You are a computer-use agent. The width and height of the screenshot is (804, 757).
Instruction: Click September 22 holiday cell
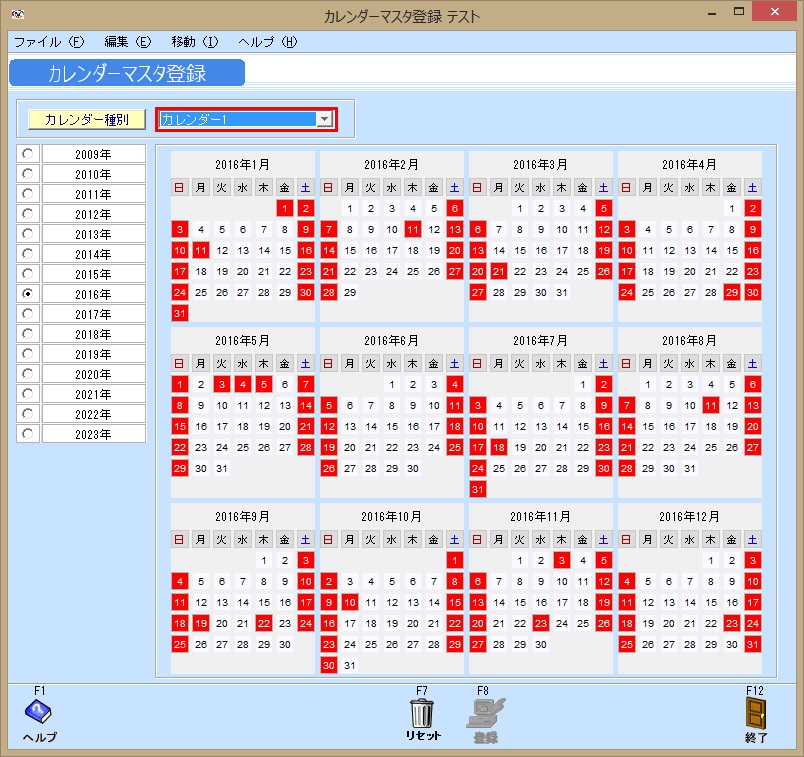[x=264, y=623]
